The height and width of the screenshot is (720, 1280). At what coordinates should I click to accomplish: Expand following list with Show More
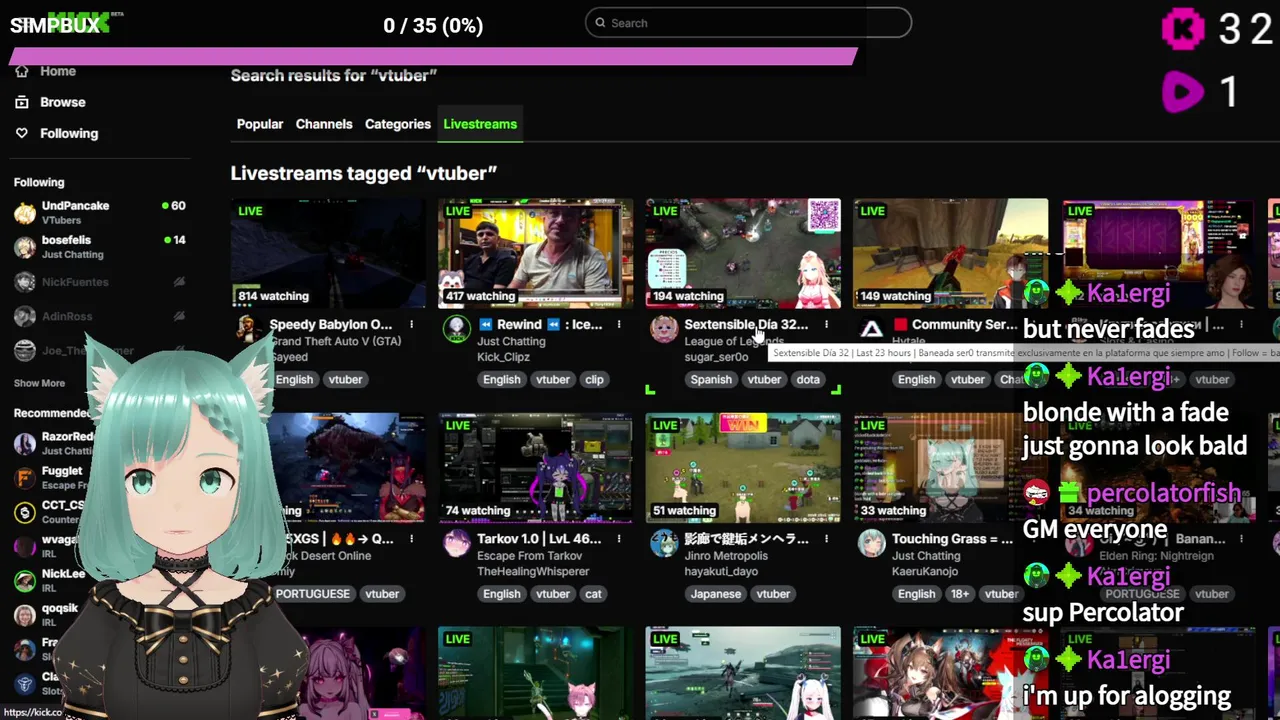click(39, 383)
